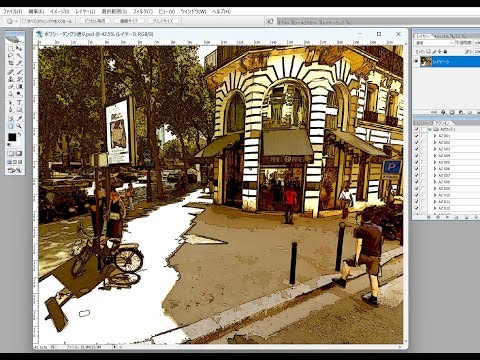Image resolution: width=480 pixels, height=360 pixels.
Task: Open the ウィンドウ (Window) menu
Action: tap(193, 11)
